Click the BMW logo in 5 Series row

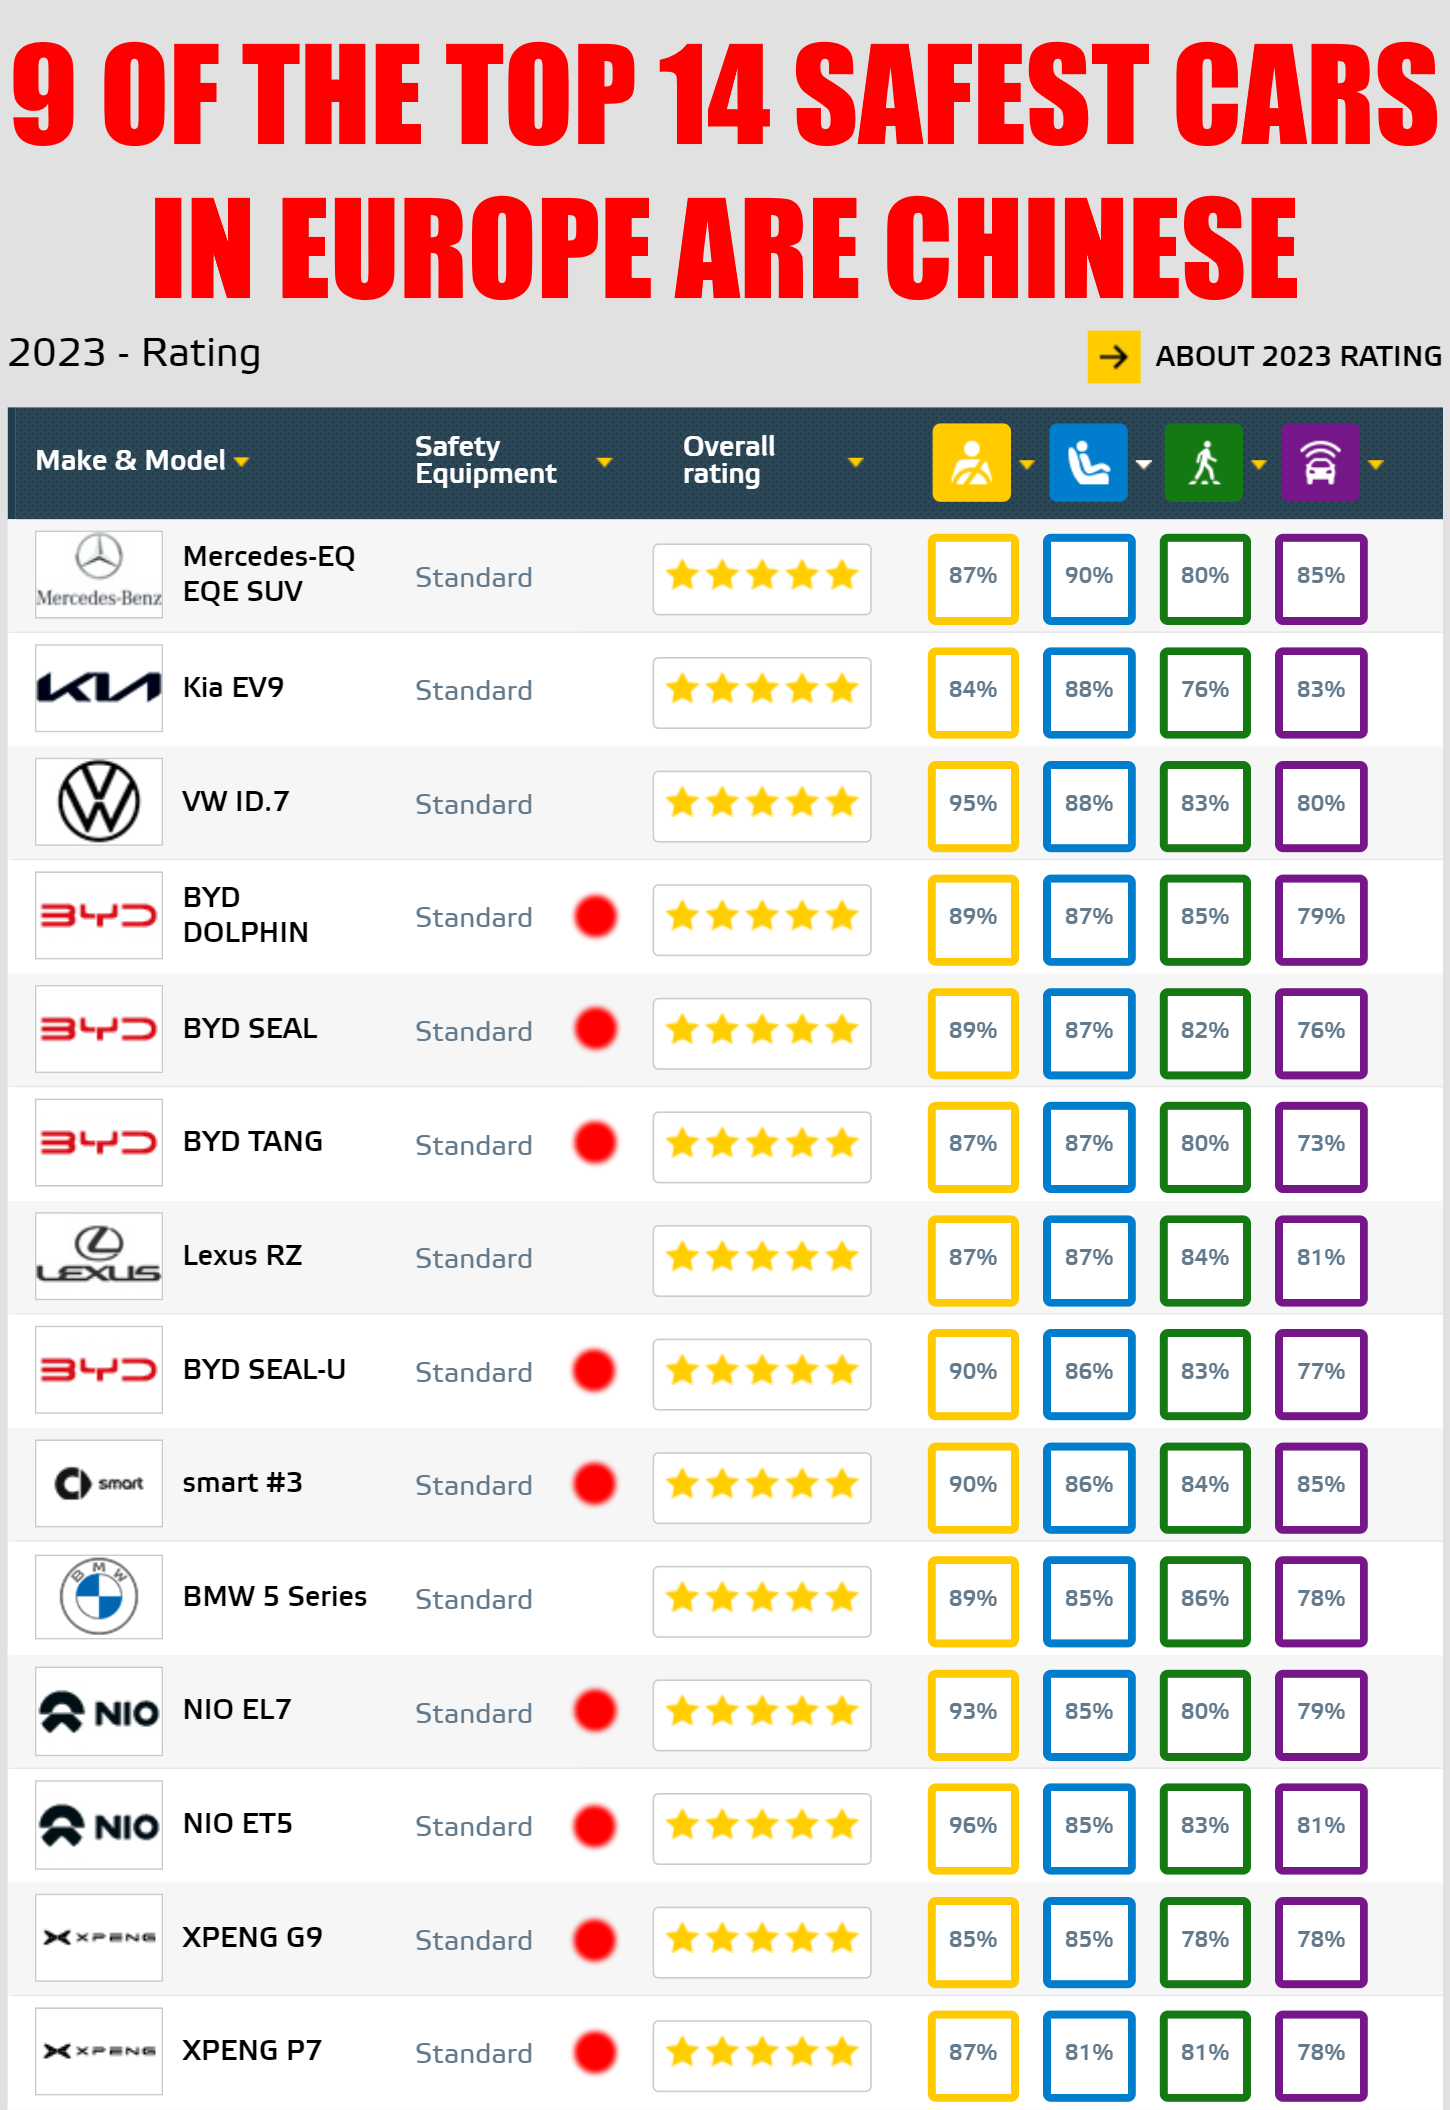99,1597
